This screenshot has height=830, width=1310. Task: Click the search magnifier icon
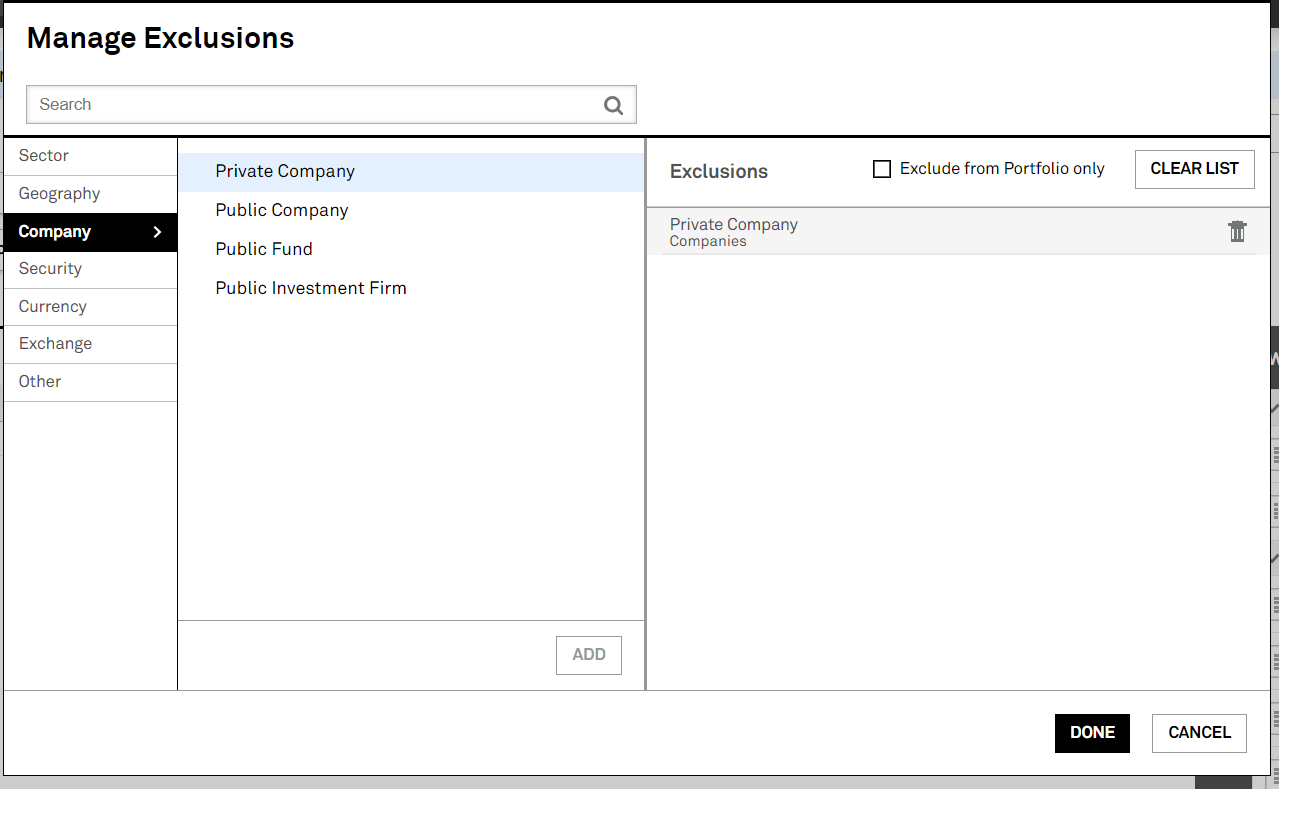pyautogui.click(x=613, y=105)
